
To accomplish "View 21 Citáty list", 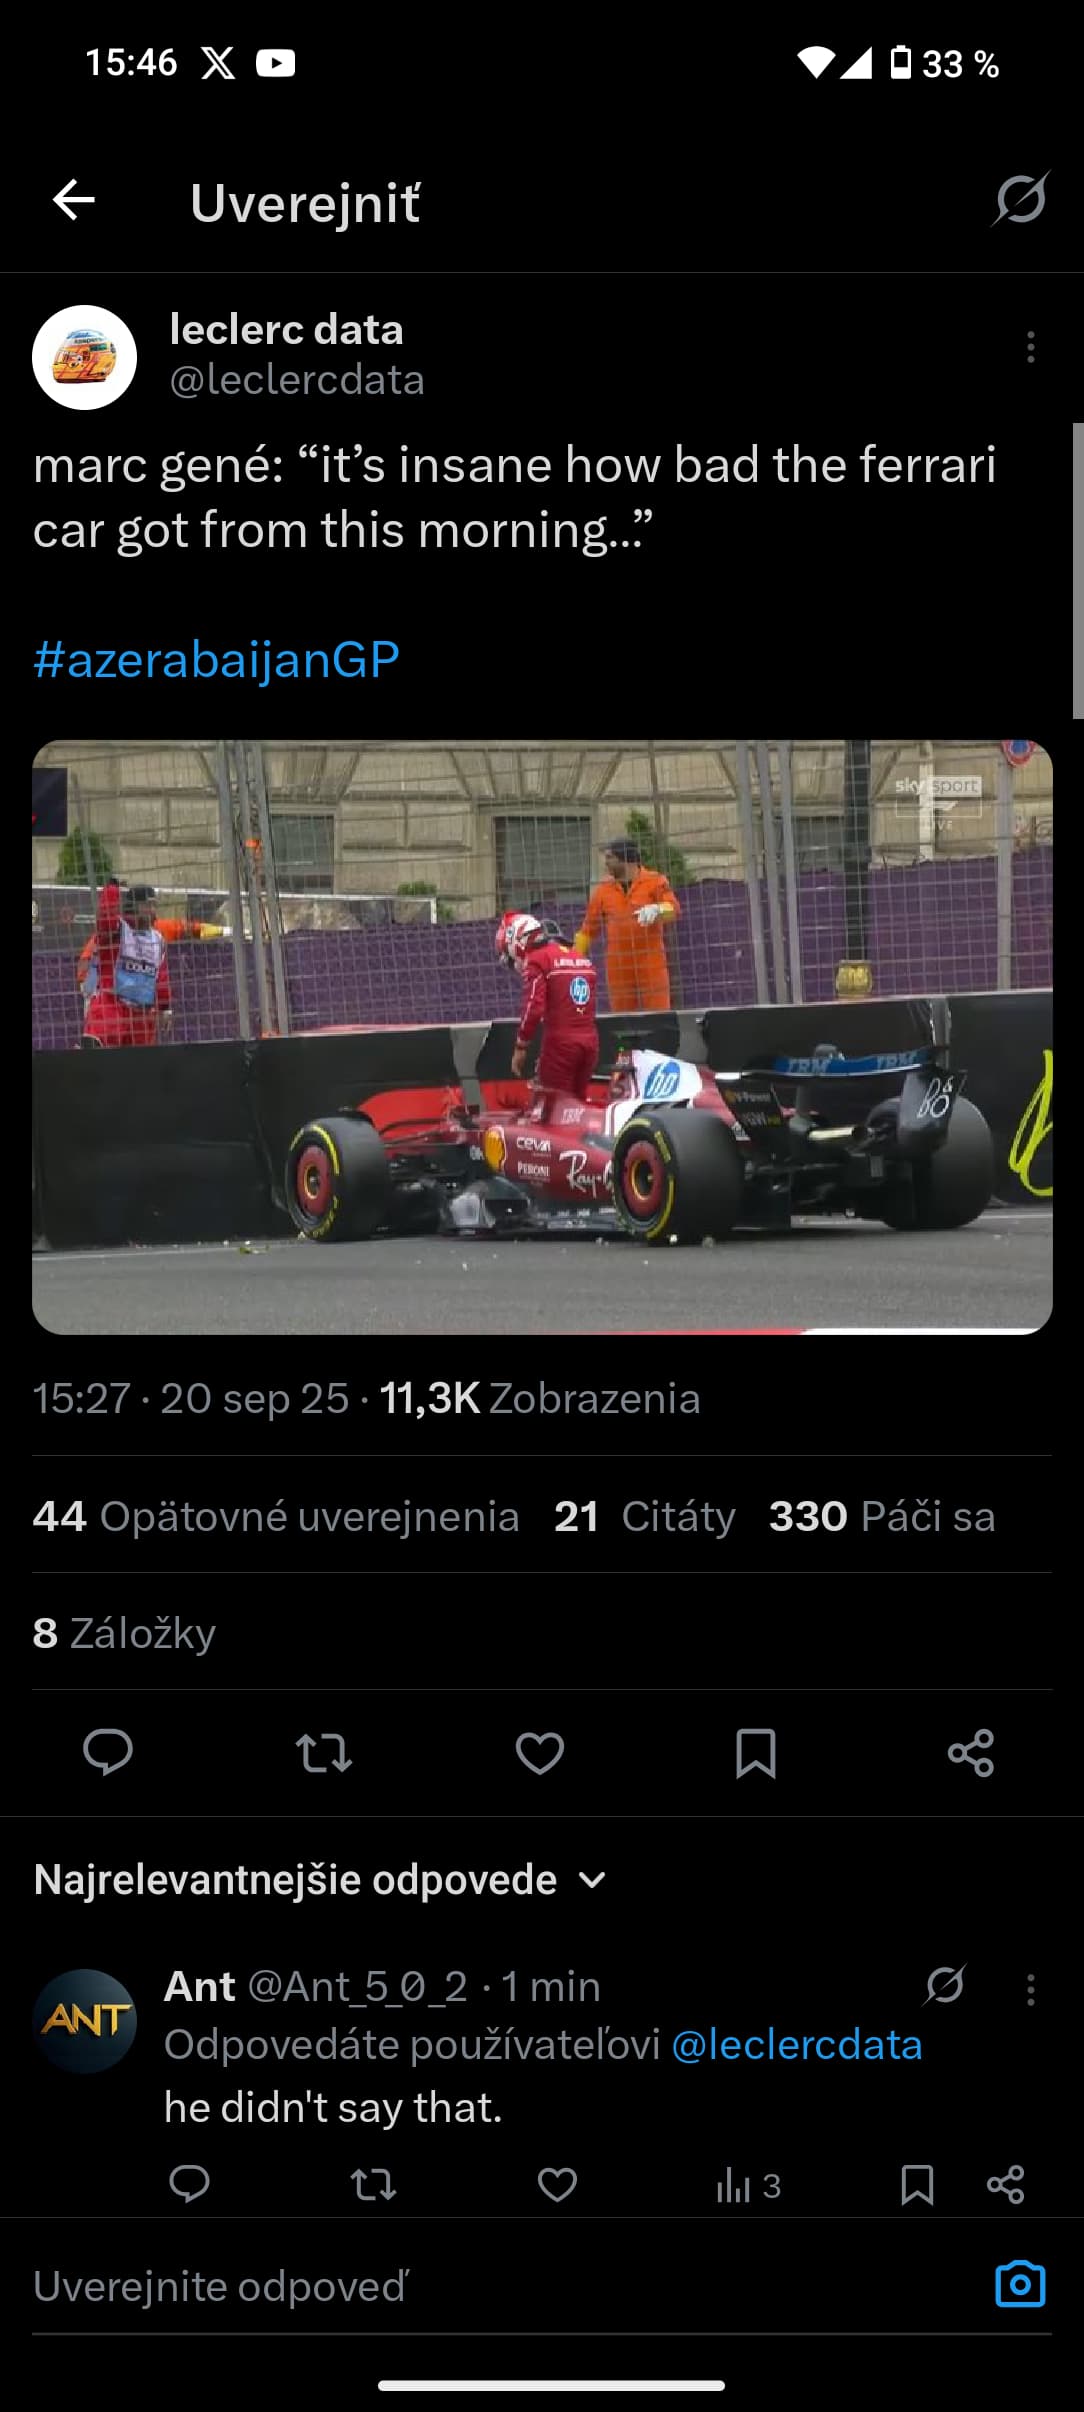I will point(645,1516).
